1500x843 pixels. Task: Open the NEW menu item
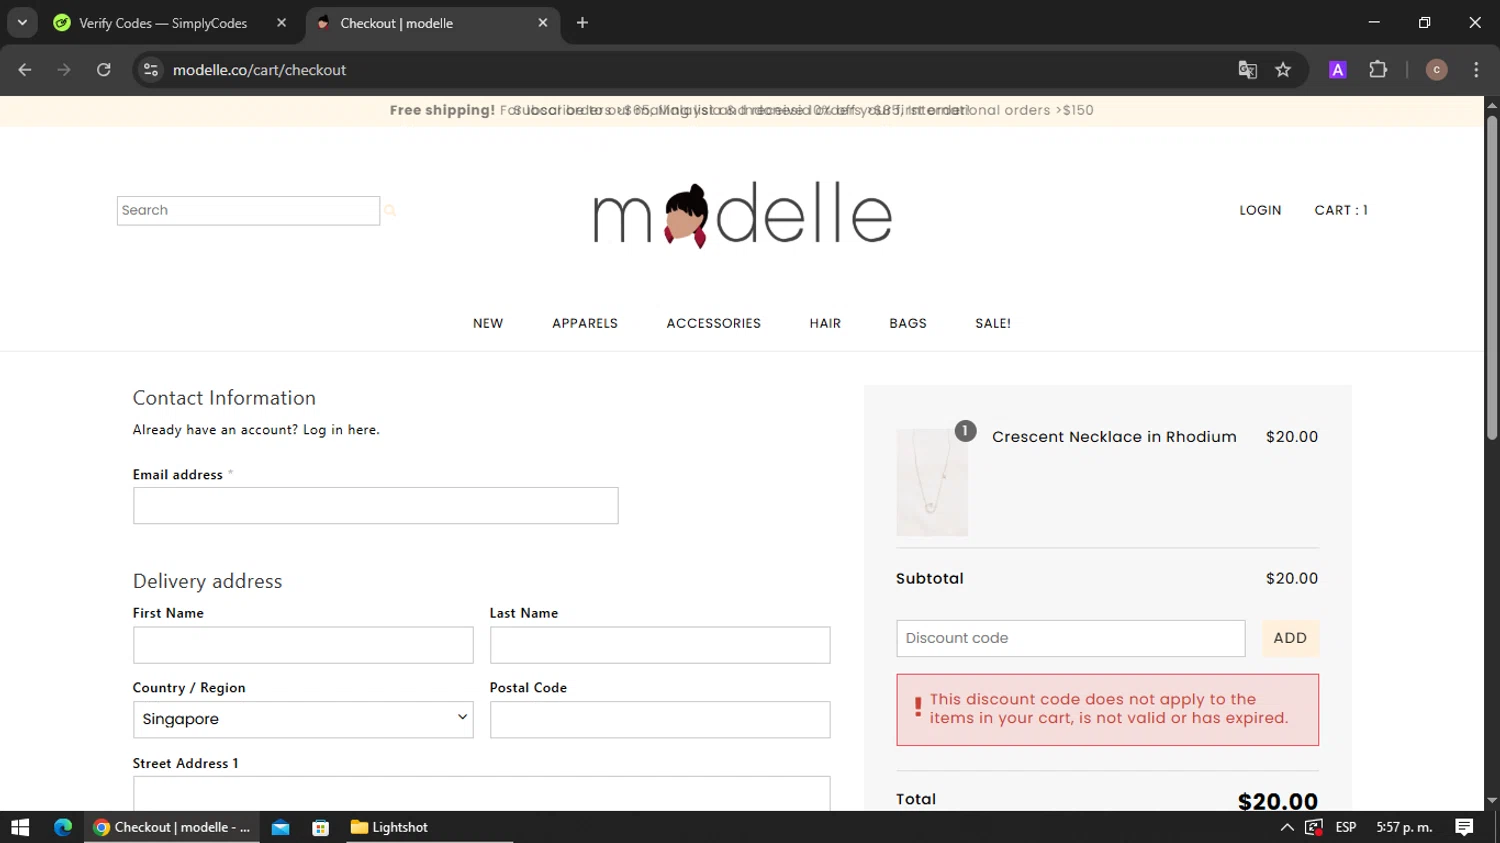[488, 323]
